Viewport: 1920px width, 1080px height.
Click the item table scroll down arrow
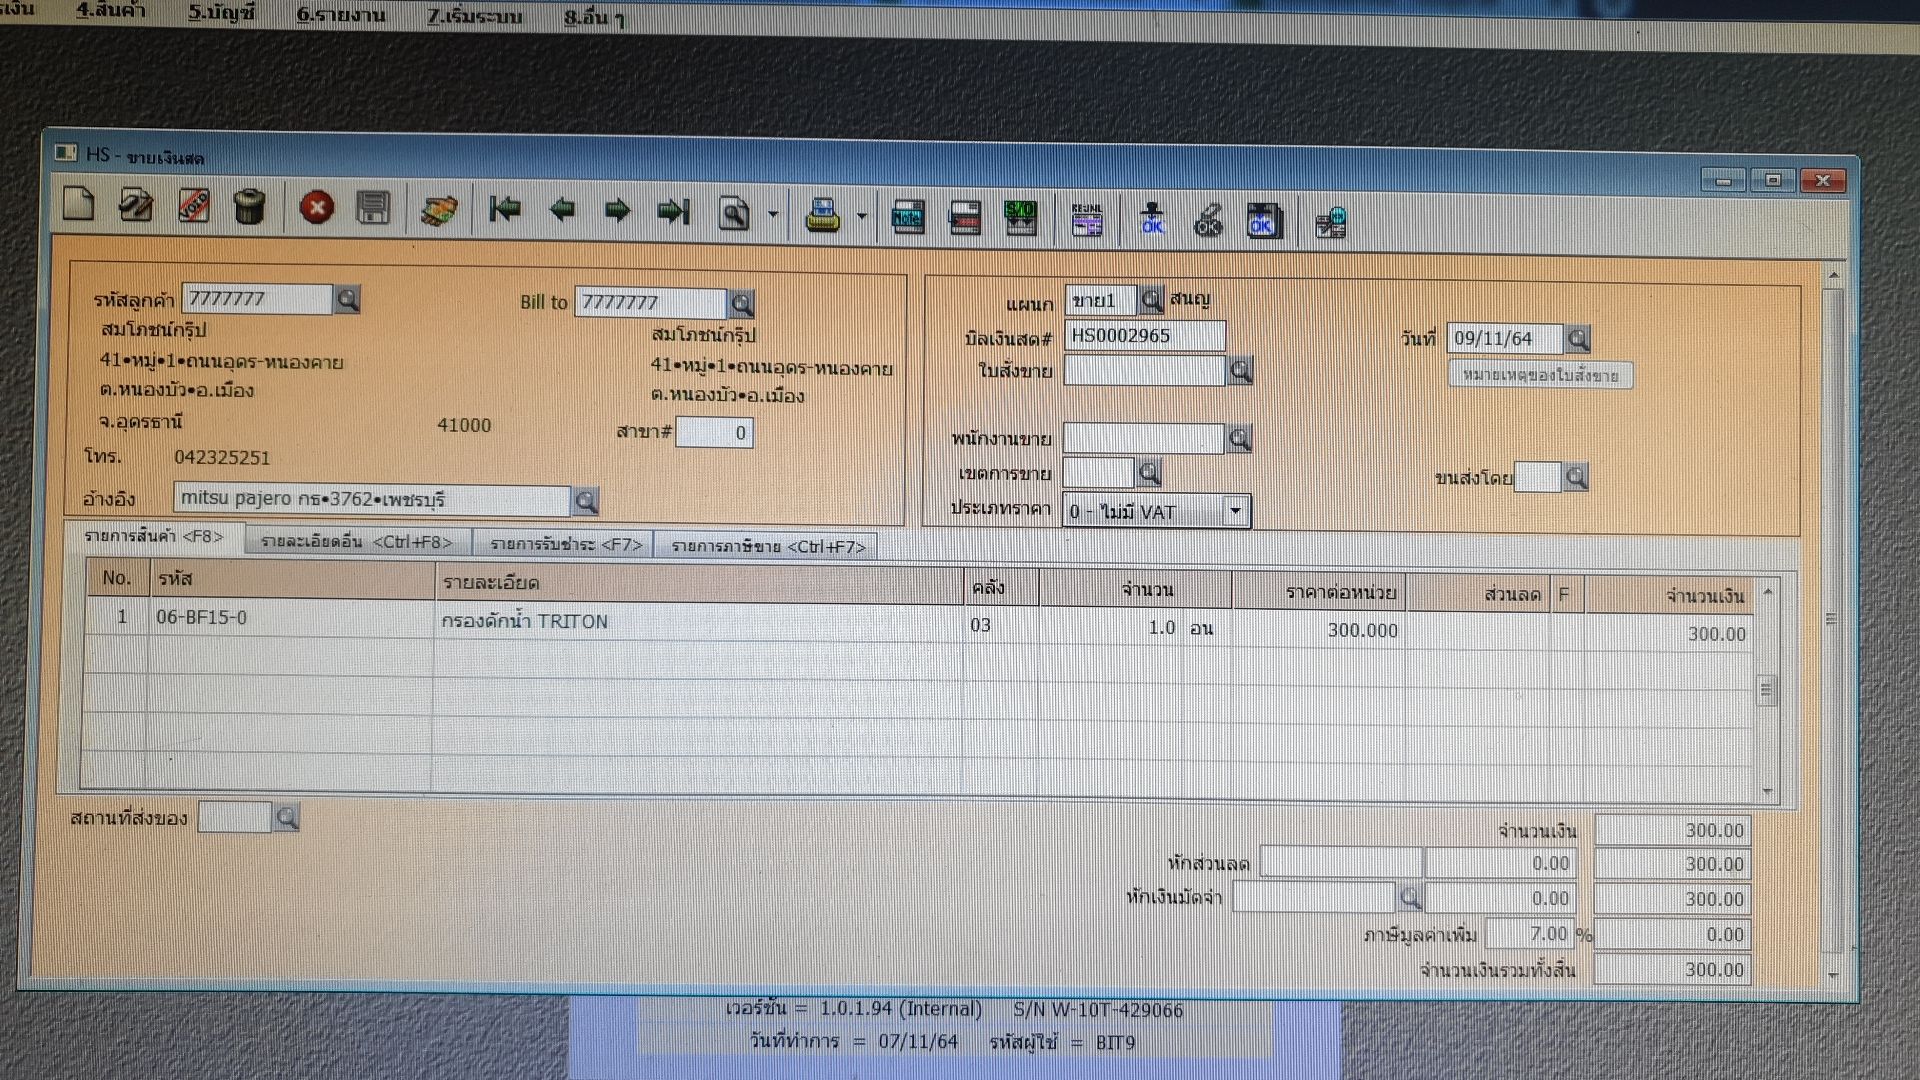(1767, 791)
